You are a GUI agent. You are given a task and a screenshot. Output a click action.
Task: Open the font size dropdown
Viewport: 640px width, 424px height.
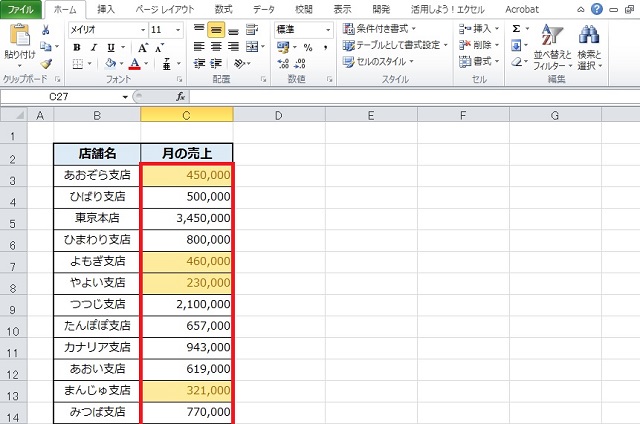[178, 30]
